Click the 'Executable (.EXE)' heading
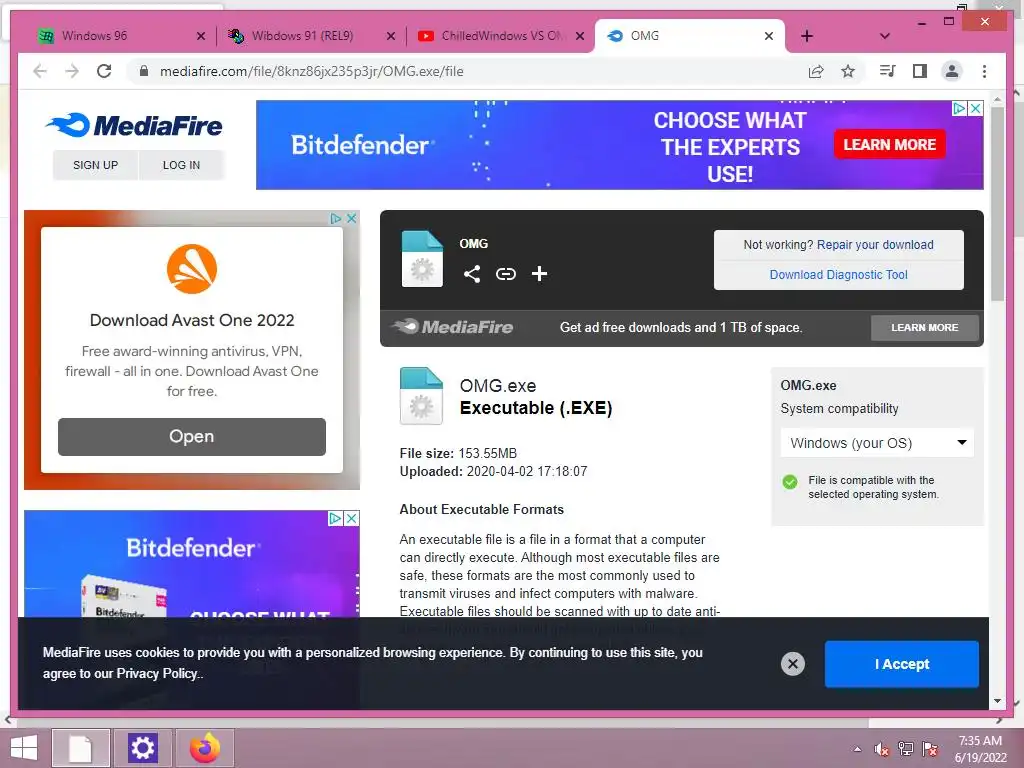 536,408
